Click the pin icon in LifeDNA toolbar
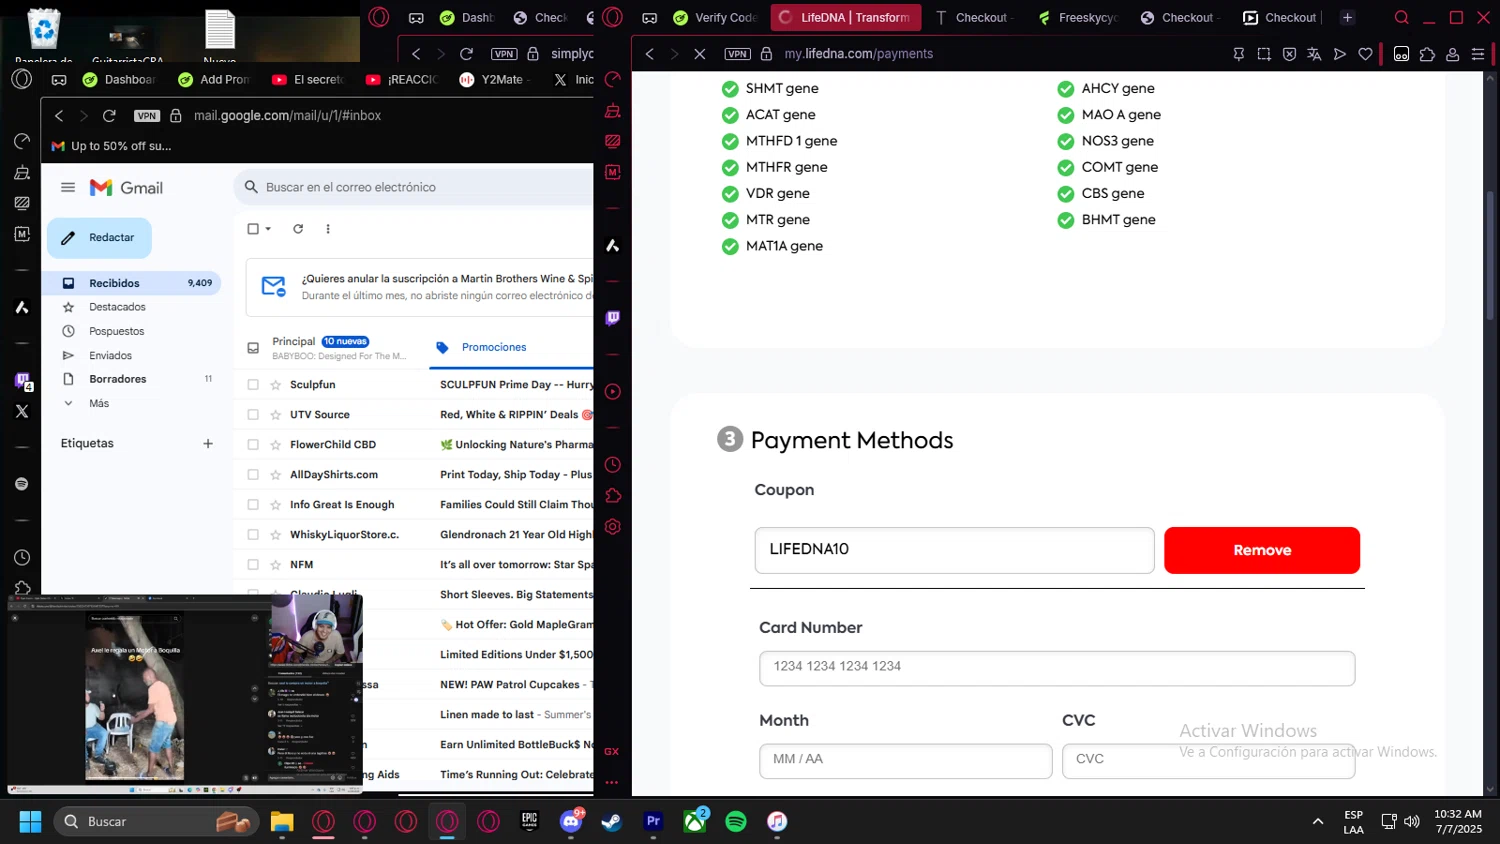1500x844 pixels. click(x=1239, y=54)
